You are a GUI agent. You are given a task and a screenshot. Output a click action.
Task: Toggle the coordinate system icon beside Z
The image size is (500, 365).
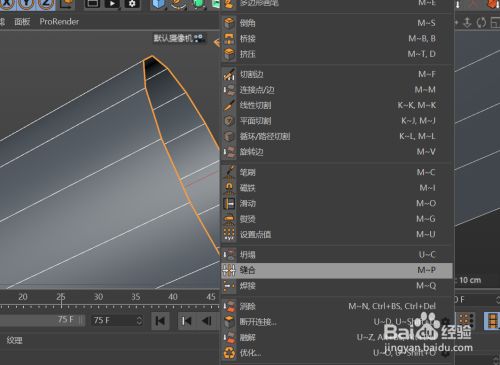(68, 4)
